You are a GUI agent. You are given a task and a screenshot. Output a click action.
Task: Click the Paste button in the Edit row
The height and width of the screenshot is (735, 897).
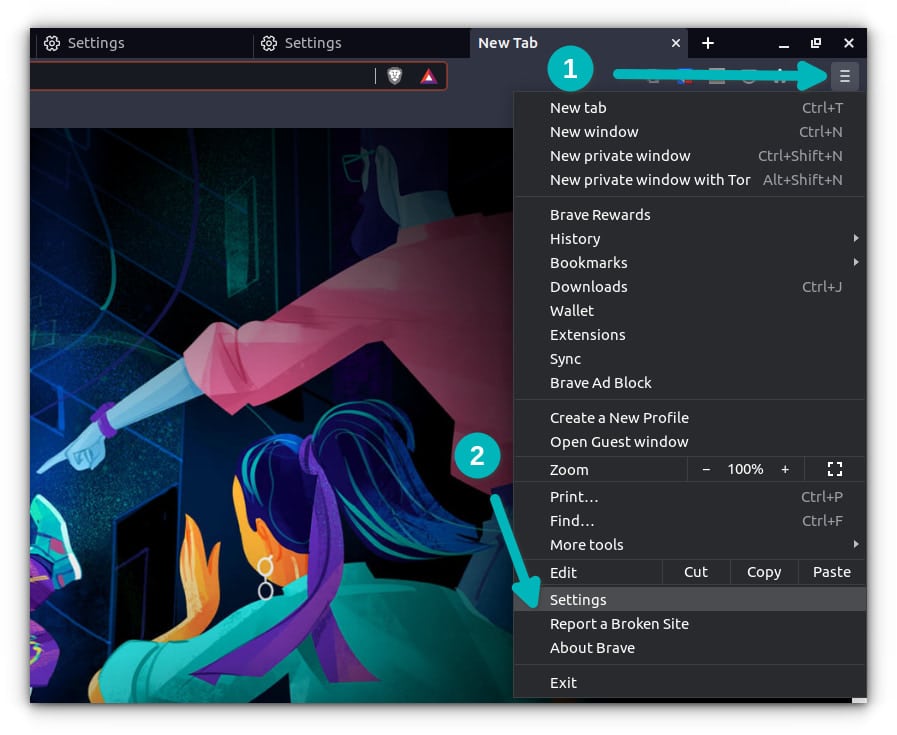[831, 571]
